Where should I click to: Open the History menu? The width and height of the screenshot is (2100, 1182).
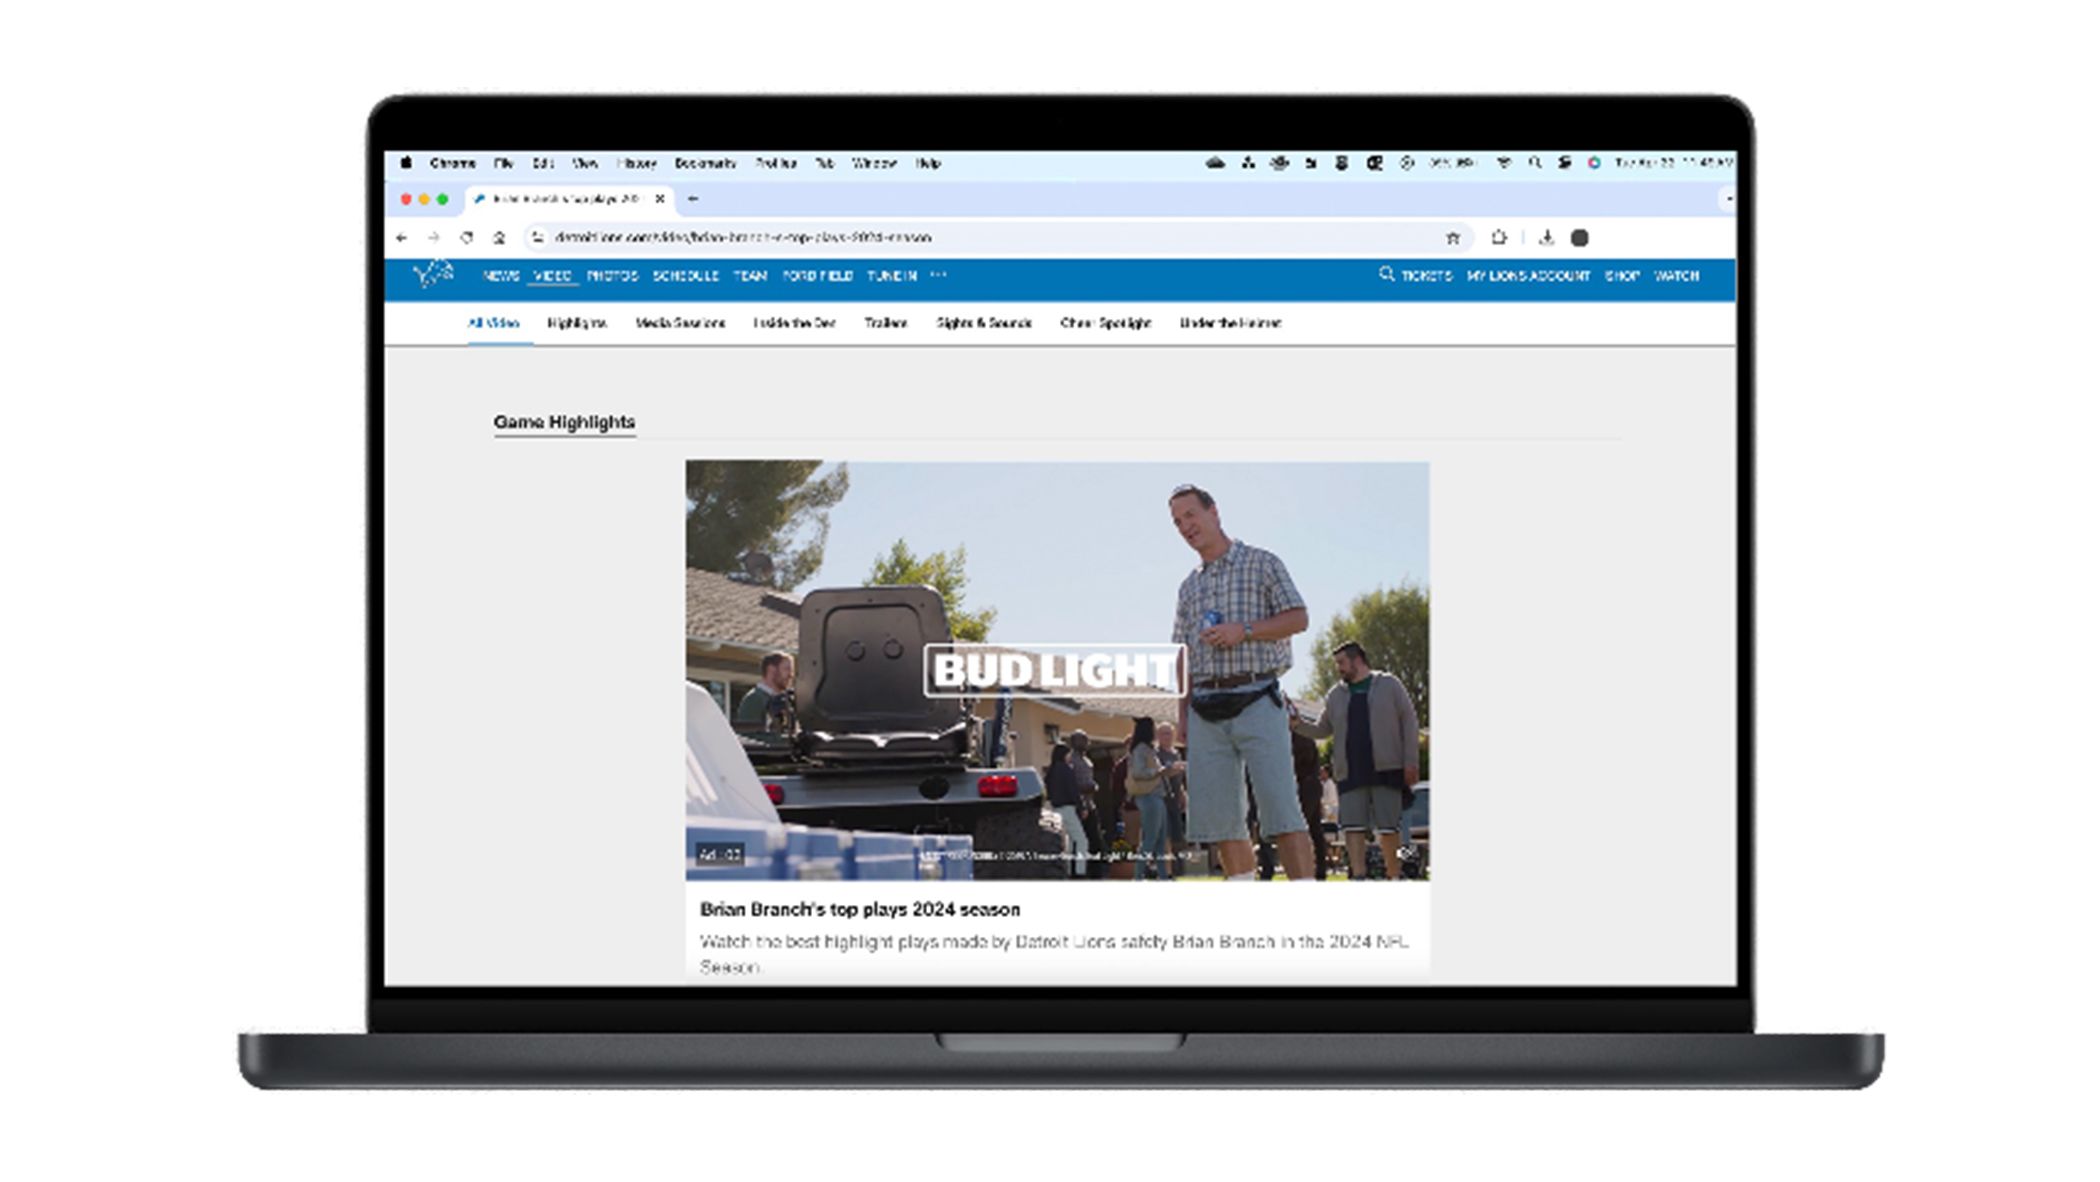[x=637, y=163]
